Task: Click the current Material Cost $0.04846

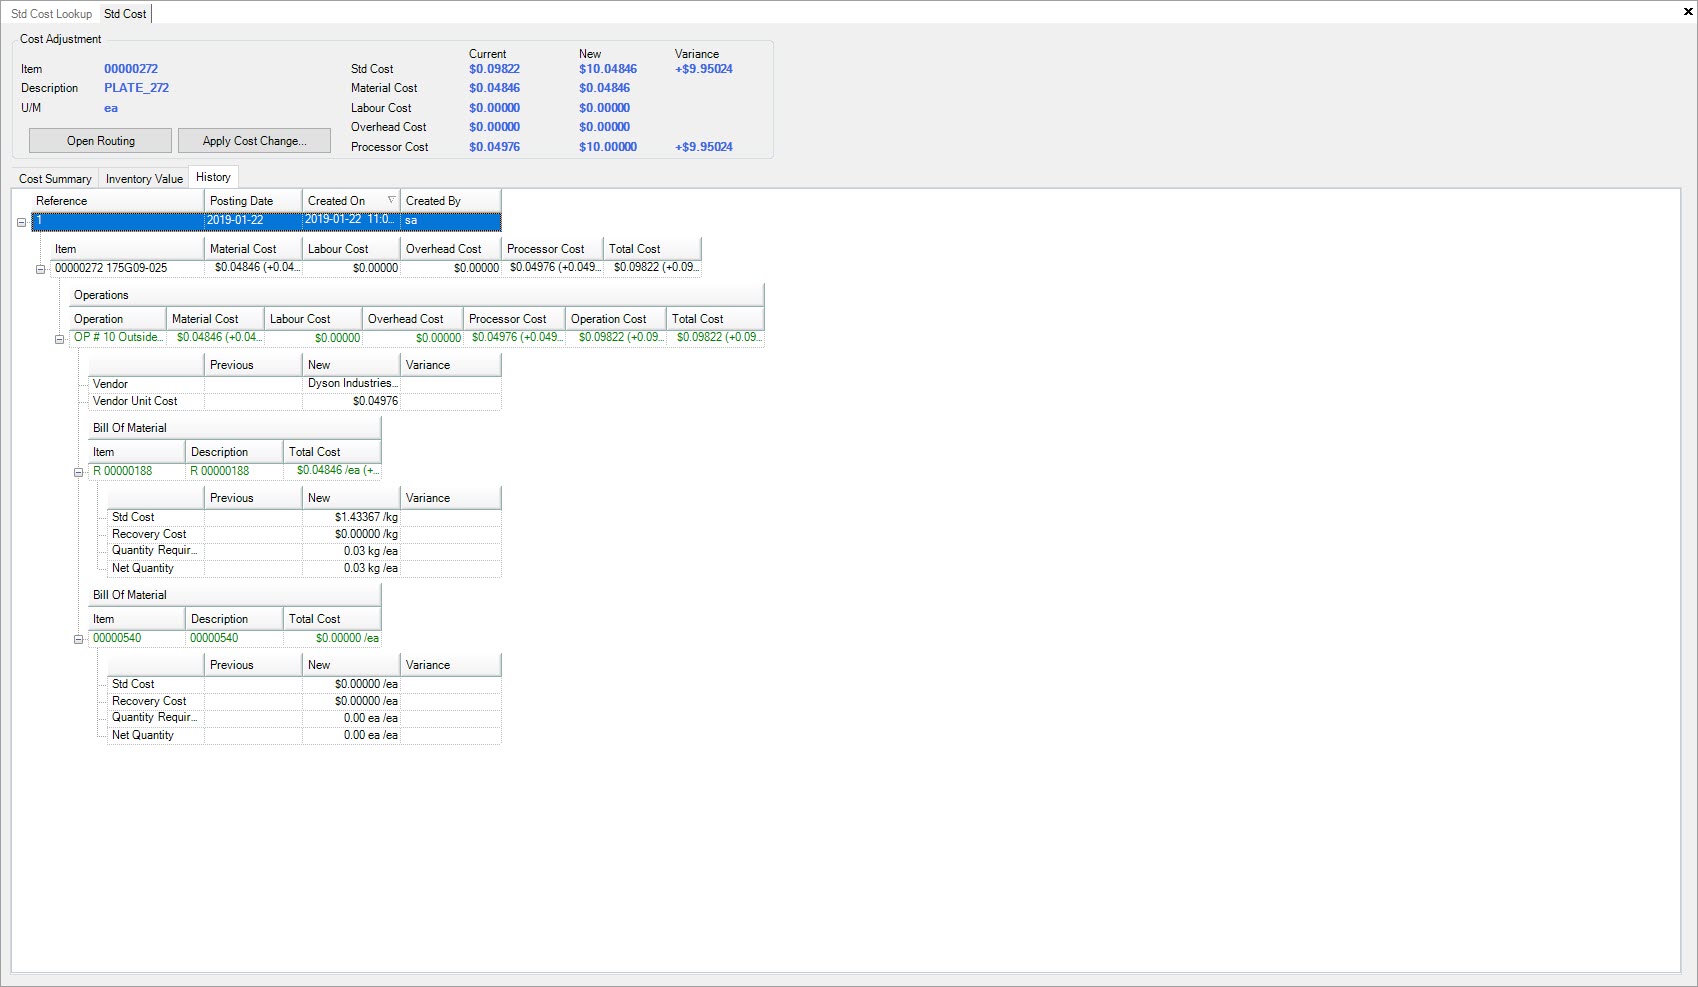Action: pos(494,88)
